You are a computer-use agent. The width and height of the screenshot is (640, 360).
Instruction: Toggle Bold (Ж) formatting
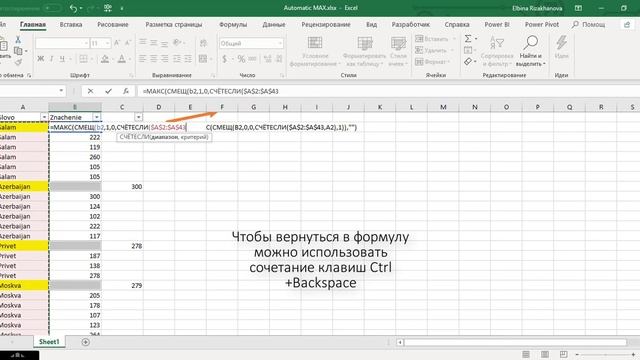click(40, 59)
